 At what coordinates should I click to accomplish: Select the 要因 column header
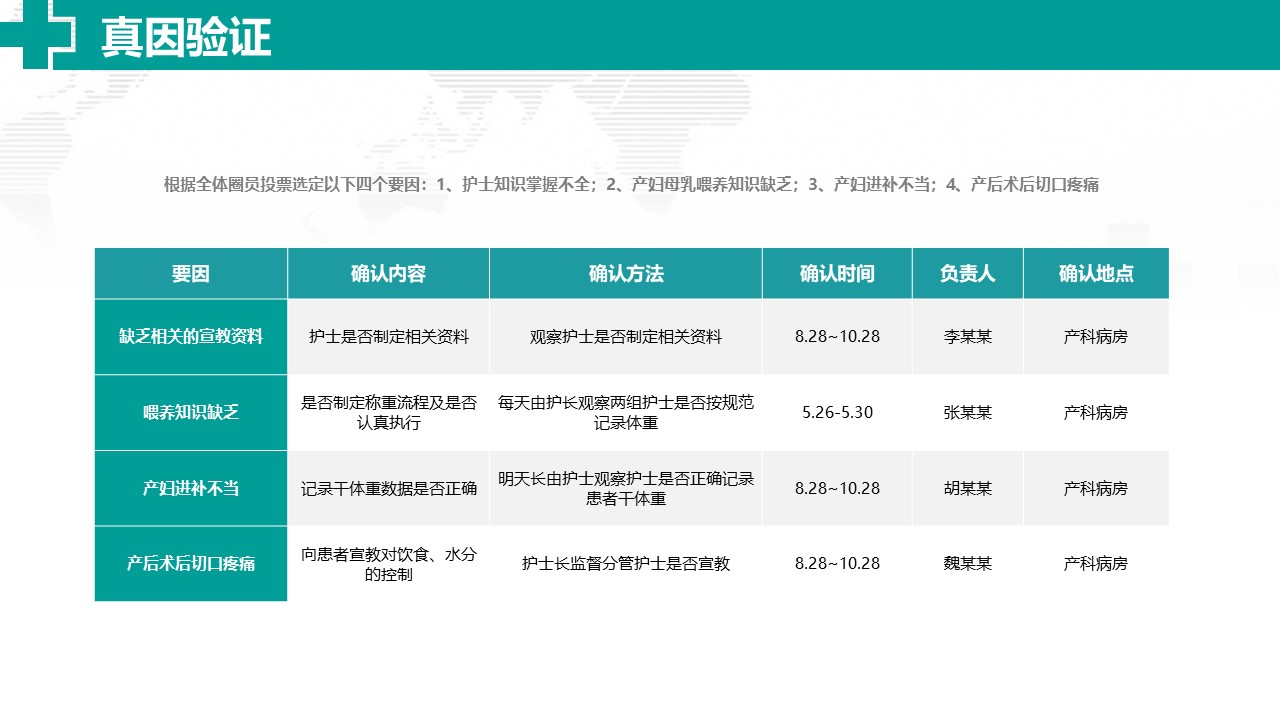pos(191,274)
